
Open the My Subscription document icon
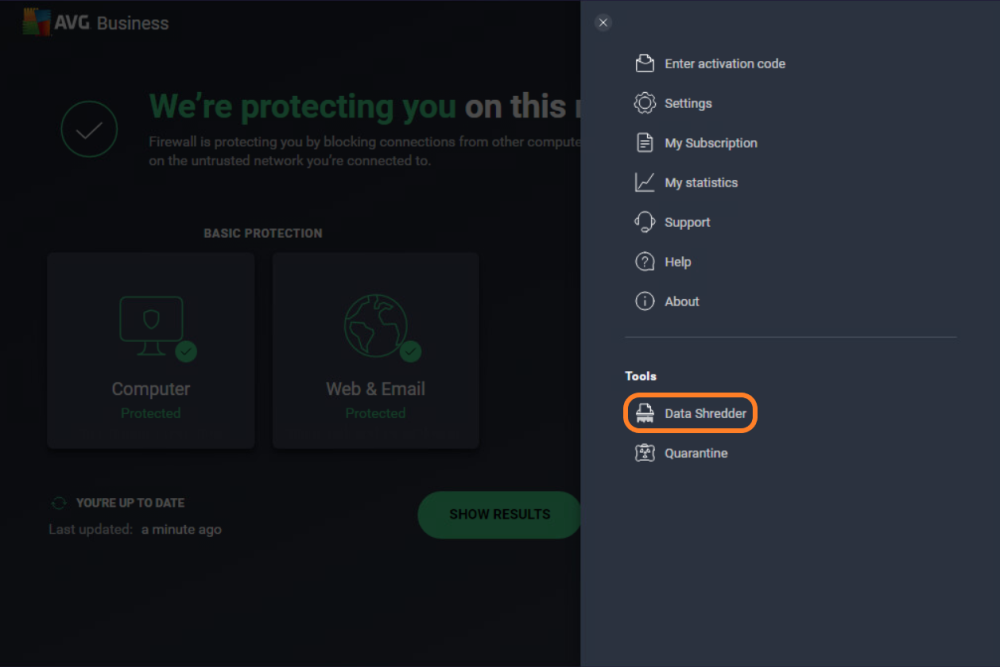point(643,142)
